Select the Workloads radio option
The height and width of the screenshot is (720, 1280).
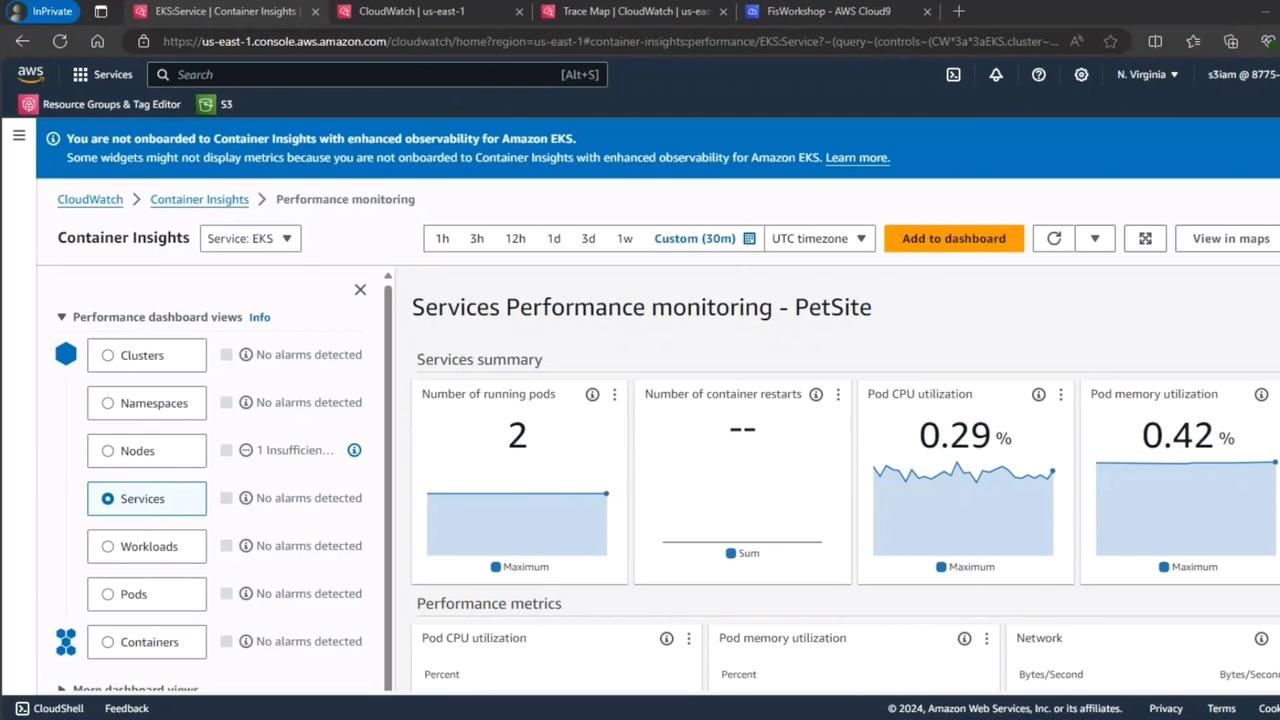click(108, 547)
